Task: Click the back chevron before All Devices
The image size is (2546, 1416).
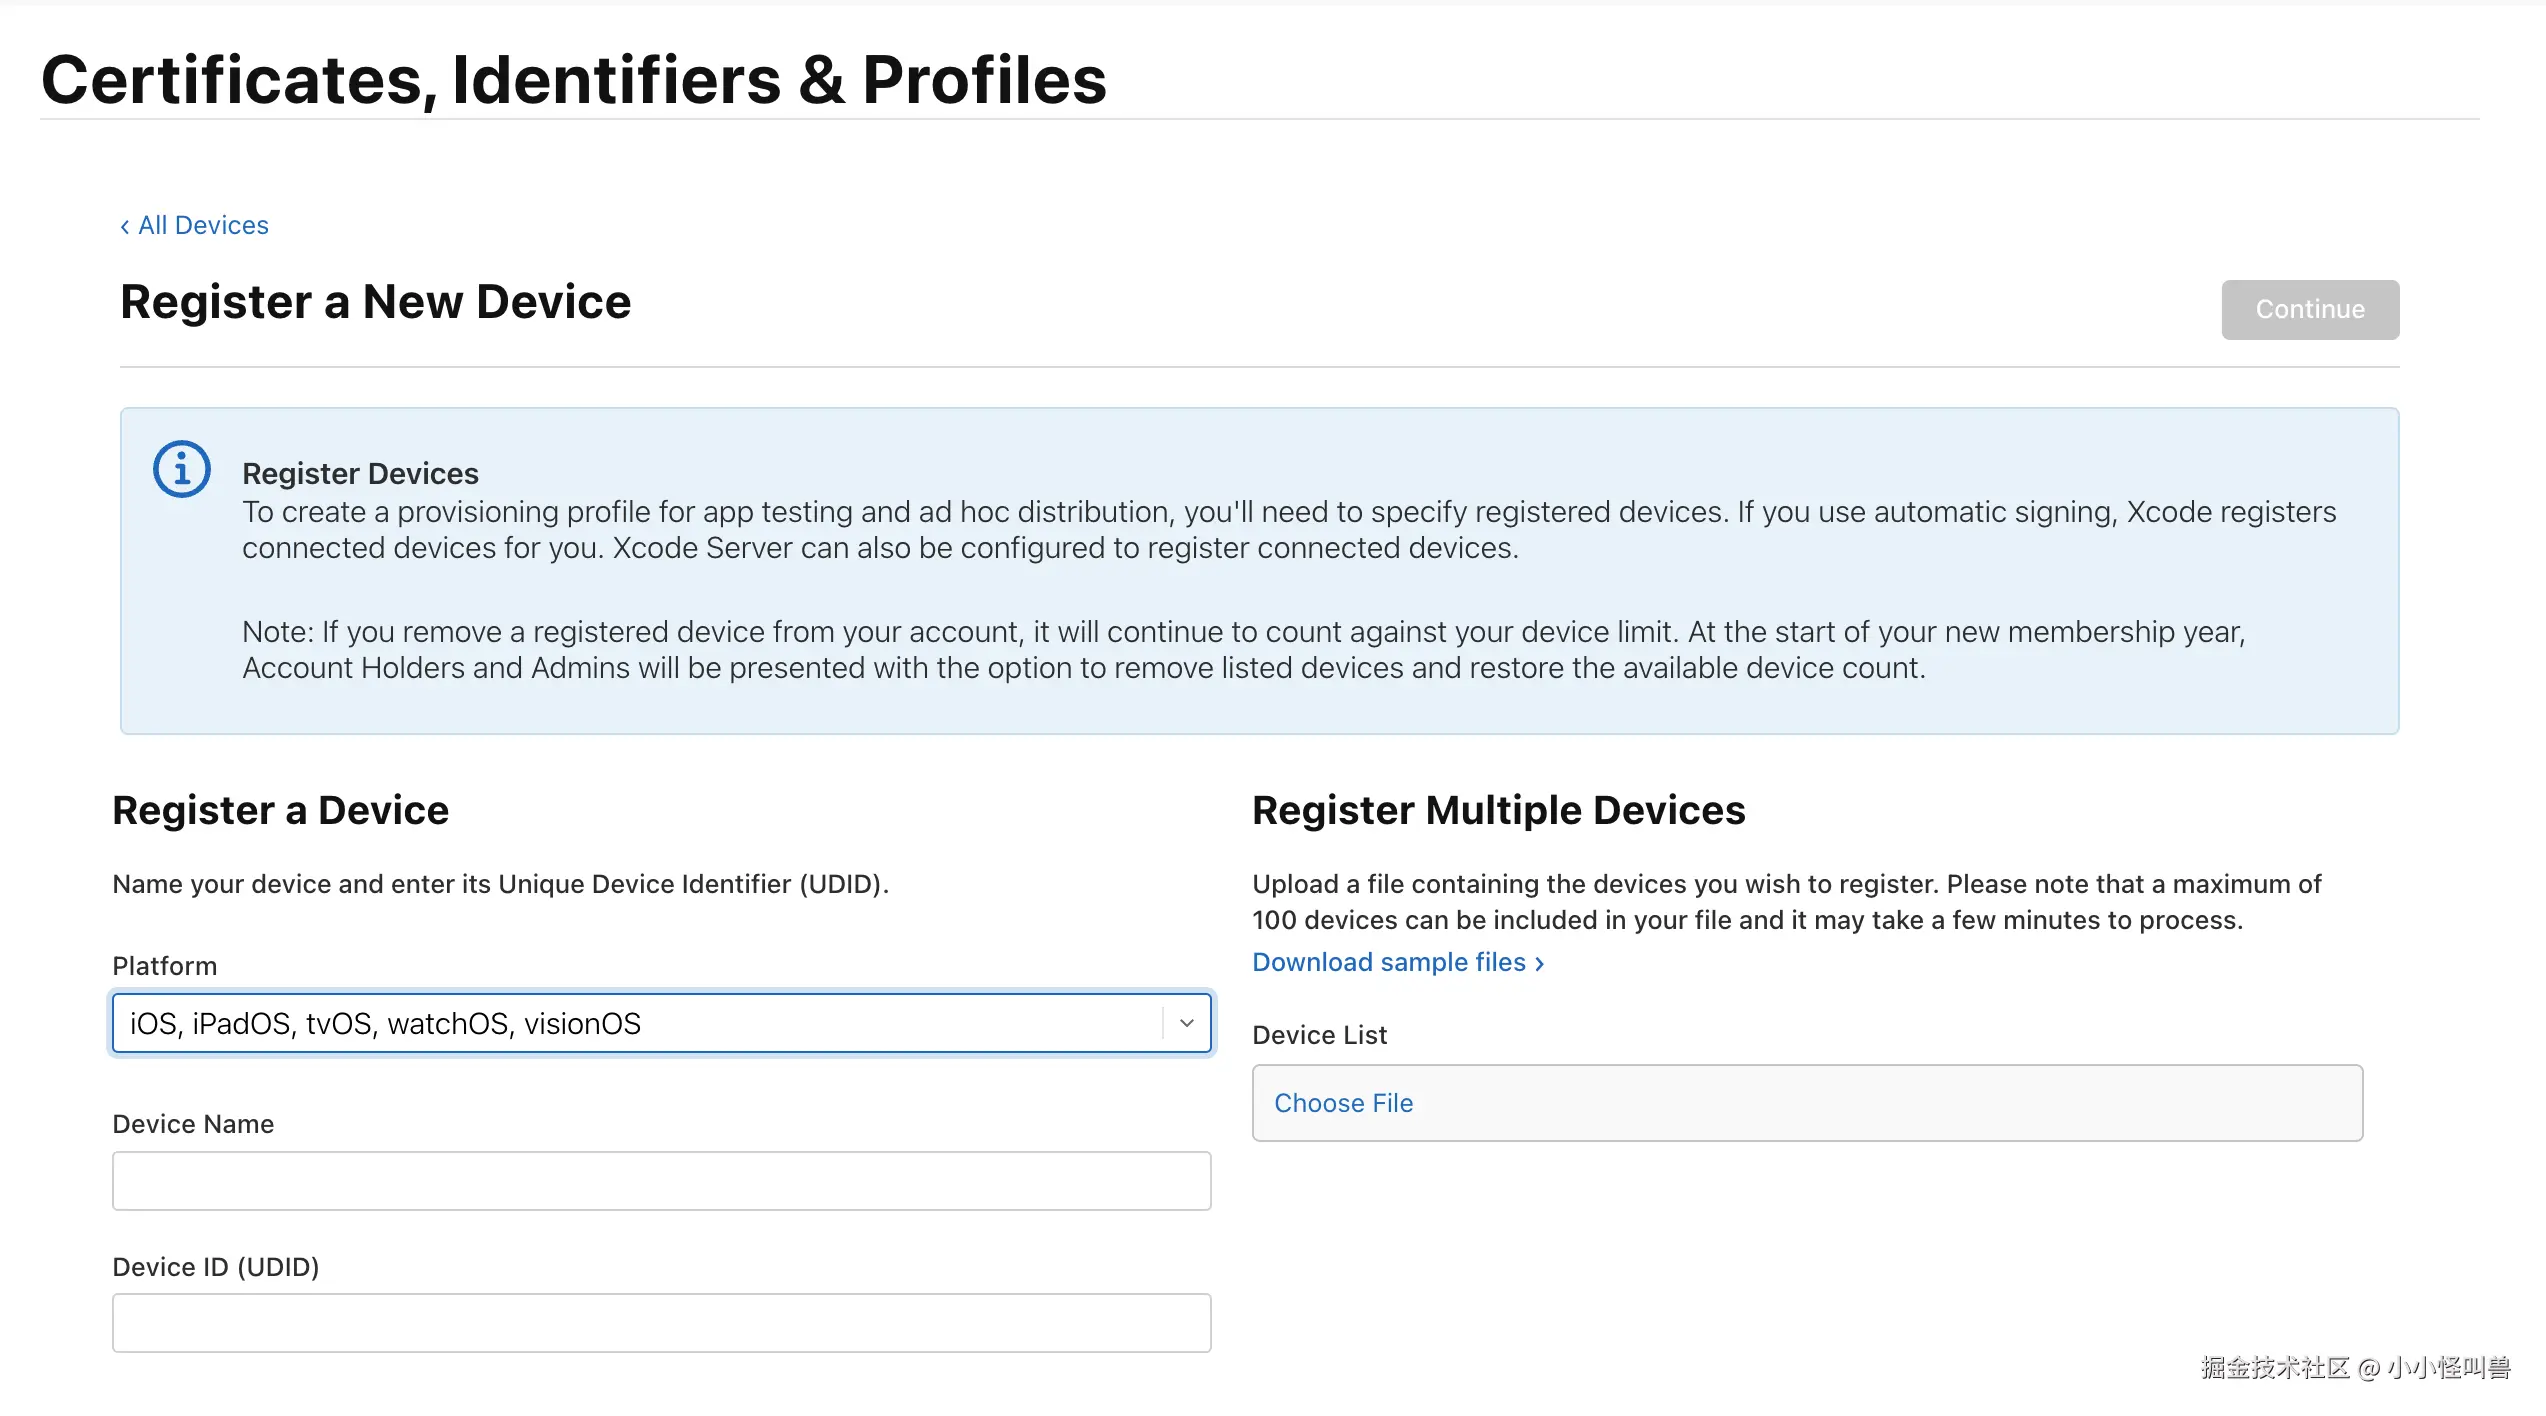Action: (x=125, y=227)
